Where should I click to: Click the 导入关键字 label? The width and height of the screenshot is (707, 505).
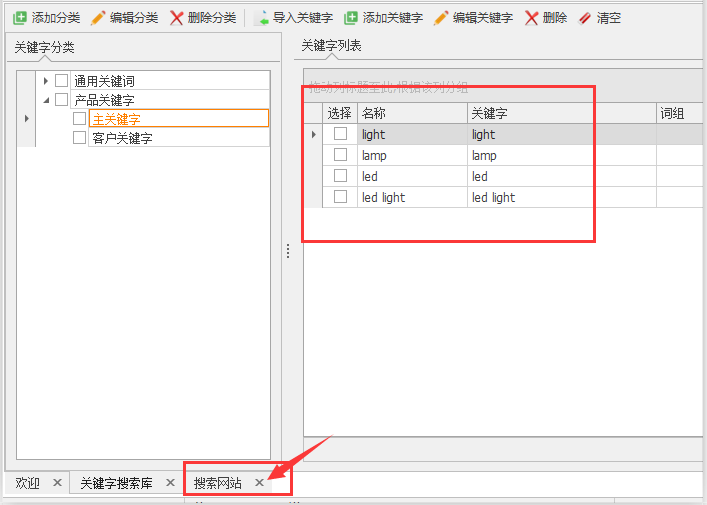pyautogui.click(x=303, y=18)
